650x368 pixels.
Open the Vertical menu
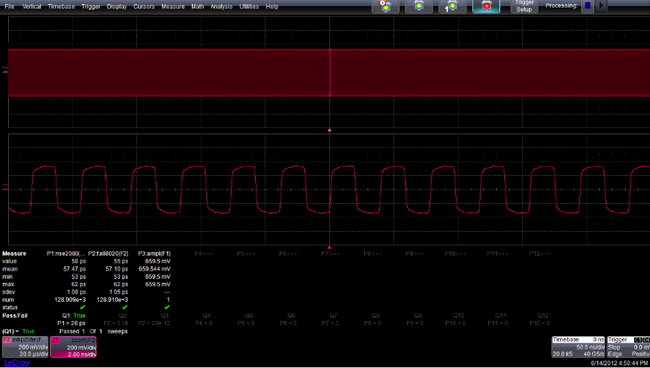click(32, 7)
